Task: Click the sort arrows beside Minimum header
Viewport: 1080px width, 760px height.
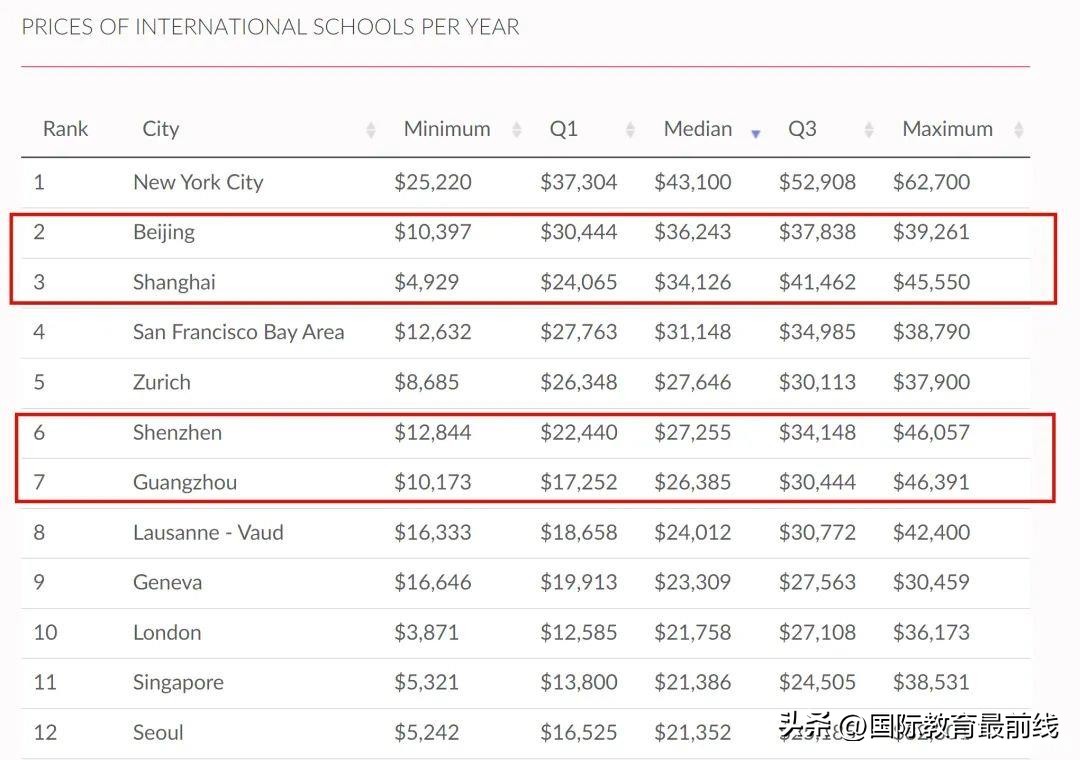Action: [x=517, y=129]
